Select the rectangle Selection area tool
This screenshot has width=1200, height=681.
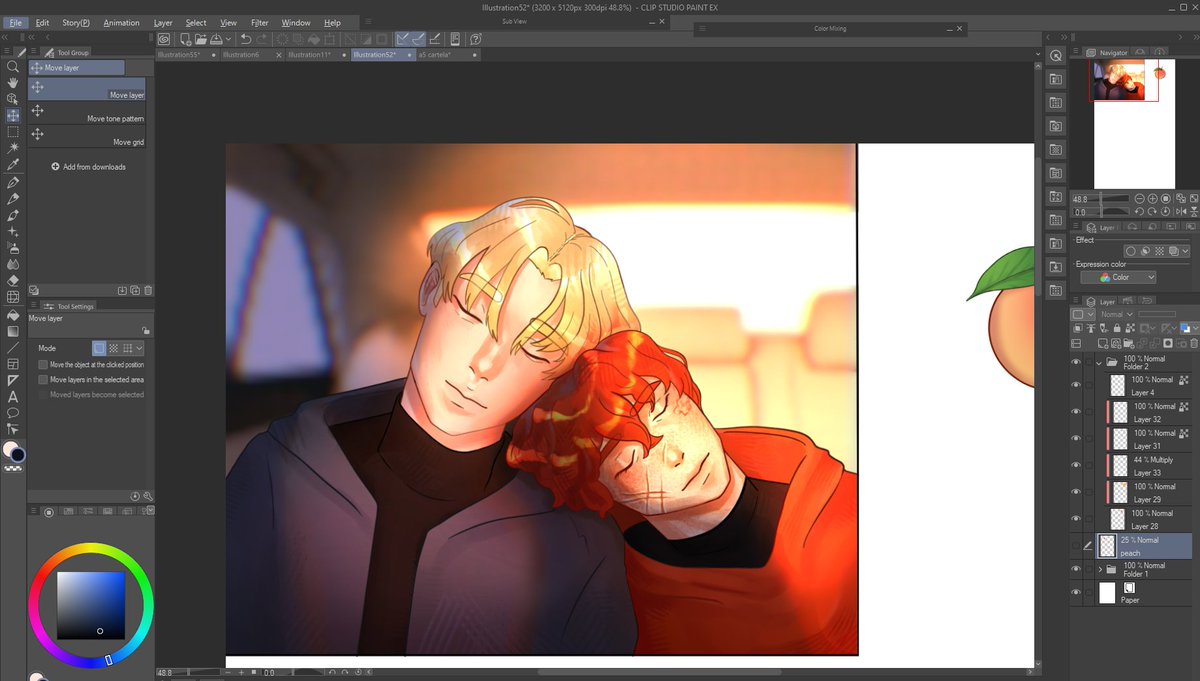[13, 132]
